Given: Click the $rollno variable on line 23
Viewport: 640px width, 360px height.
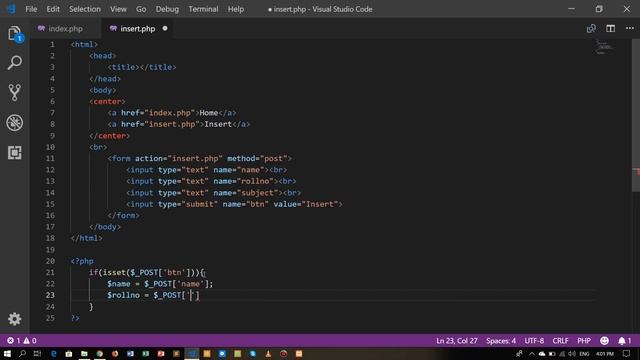Looking at the screenshot, I should (x=123, y=295).
